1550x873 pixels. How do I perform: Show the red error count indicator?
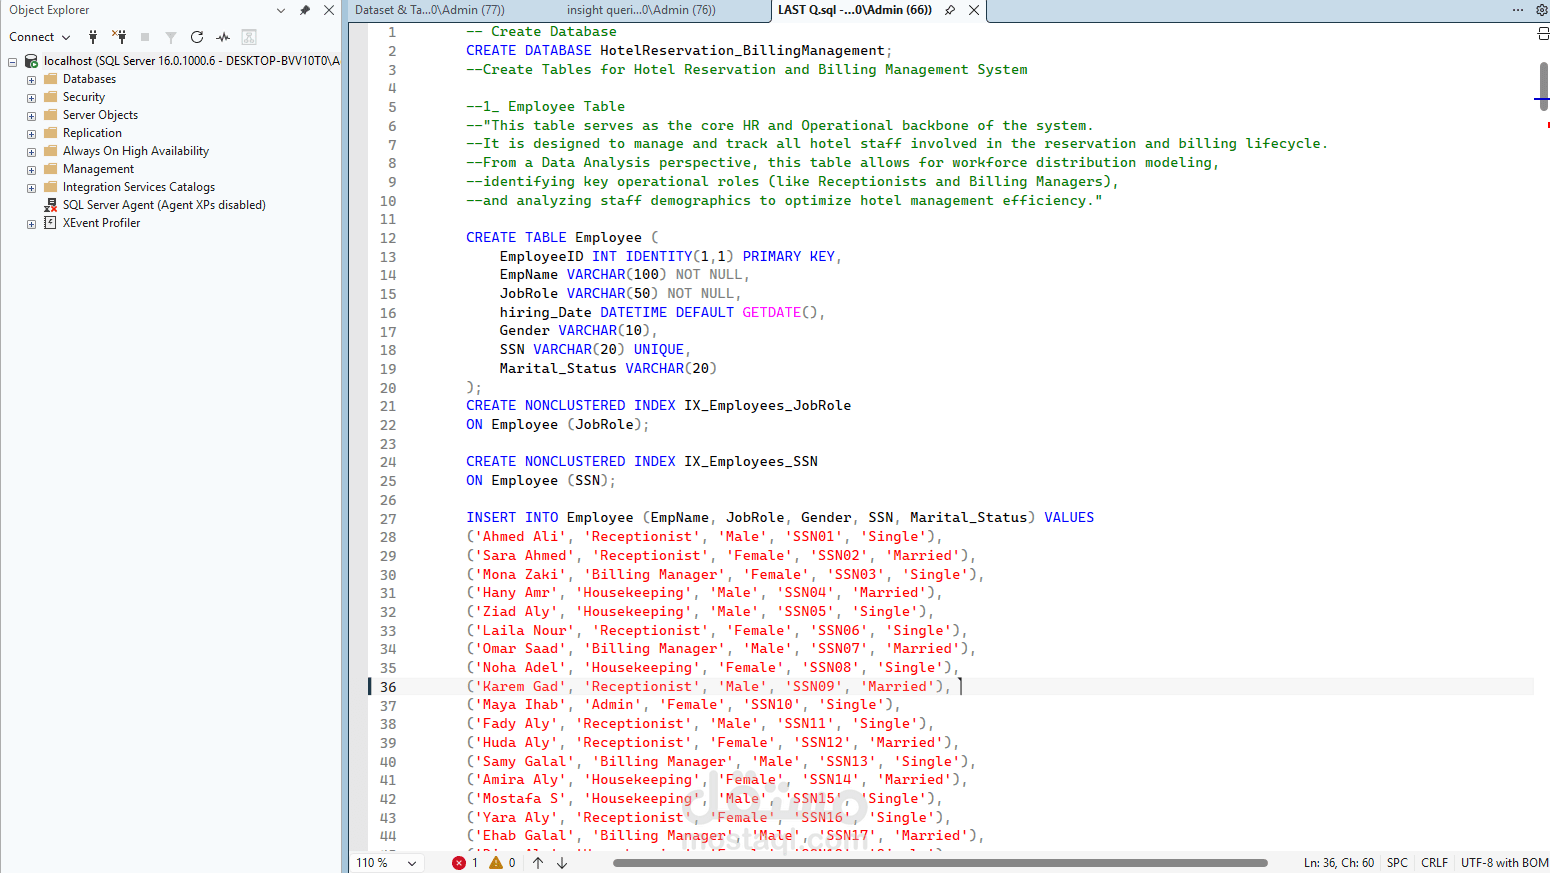pos(465,863)
